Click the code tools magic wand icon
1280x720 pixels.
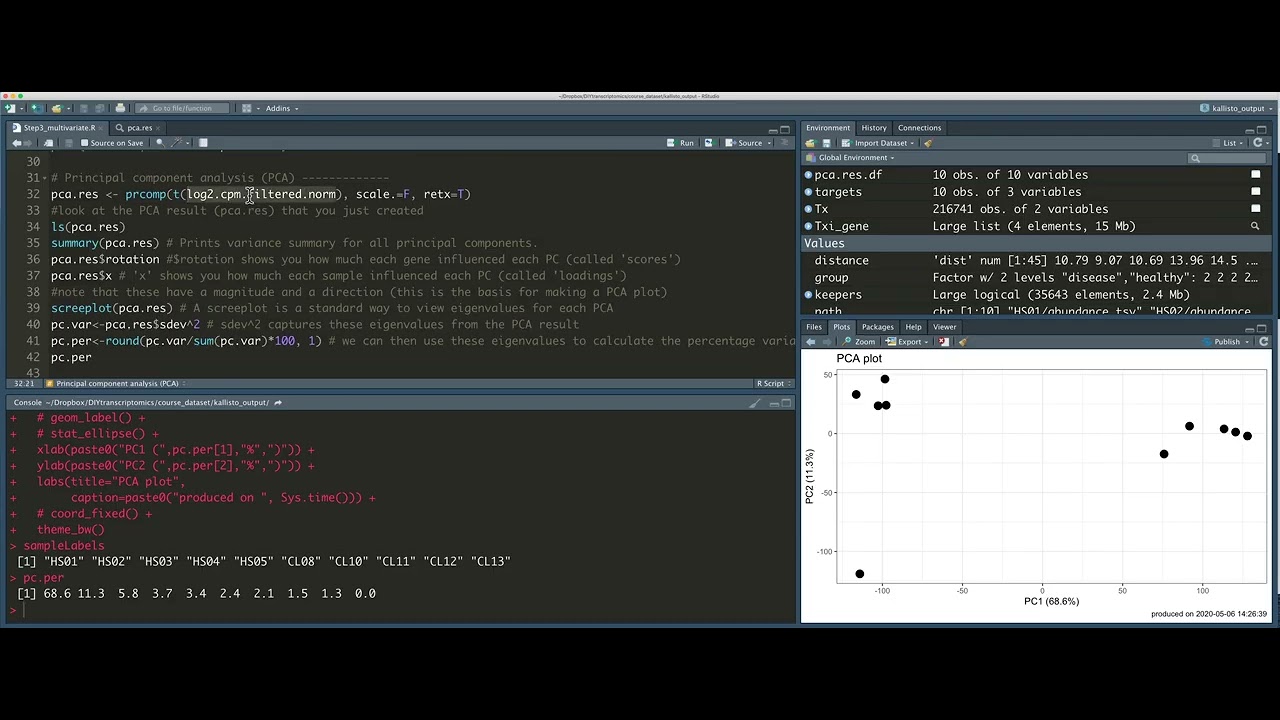176,143
